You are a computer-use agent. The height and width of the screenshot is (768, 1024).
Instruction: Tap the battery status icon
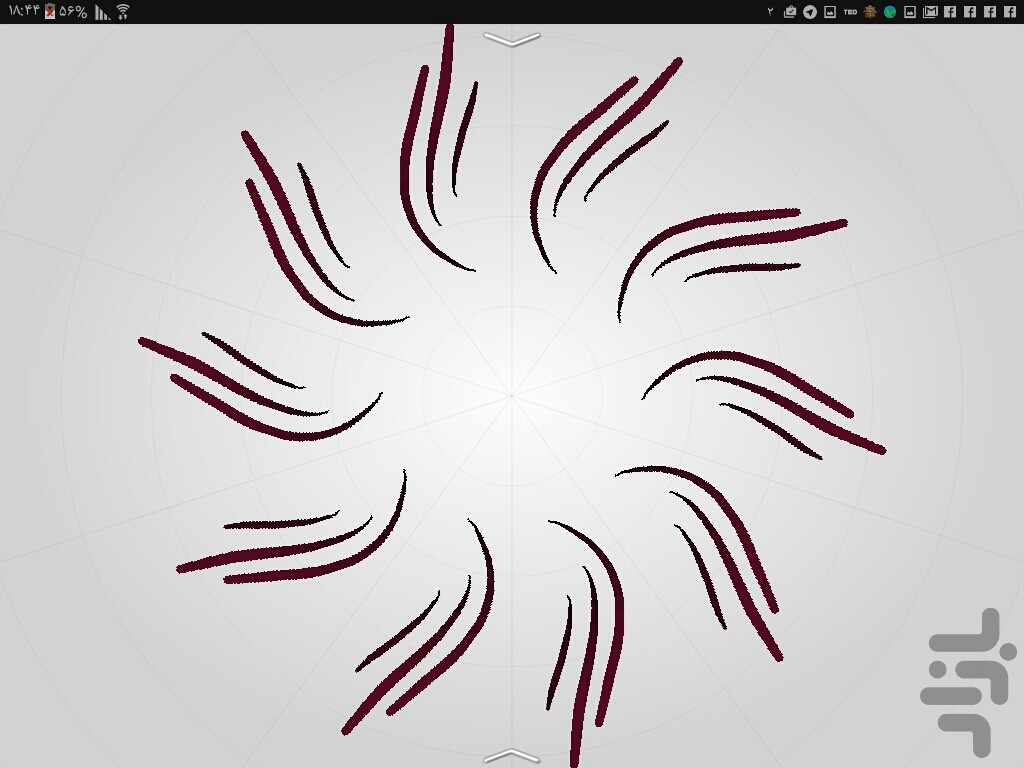pos(49,12)
